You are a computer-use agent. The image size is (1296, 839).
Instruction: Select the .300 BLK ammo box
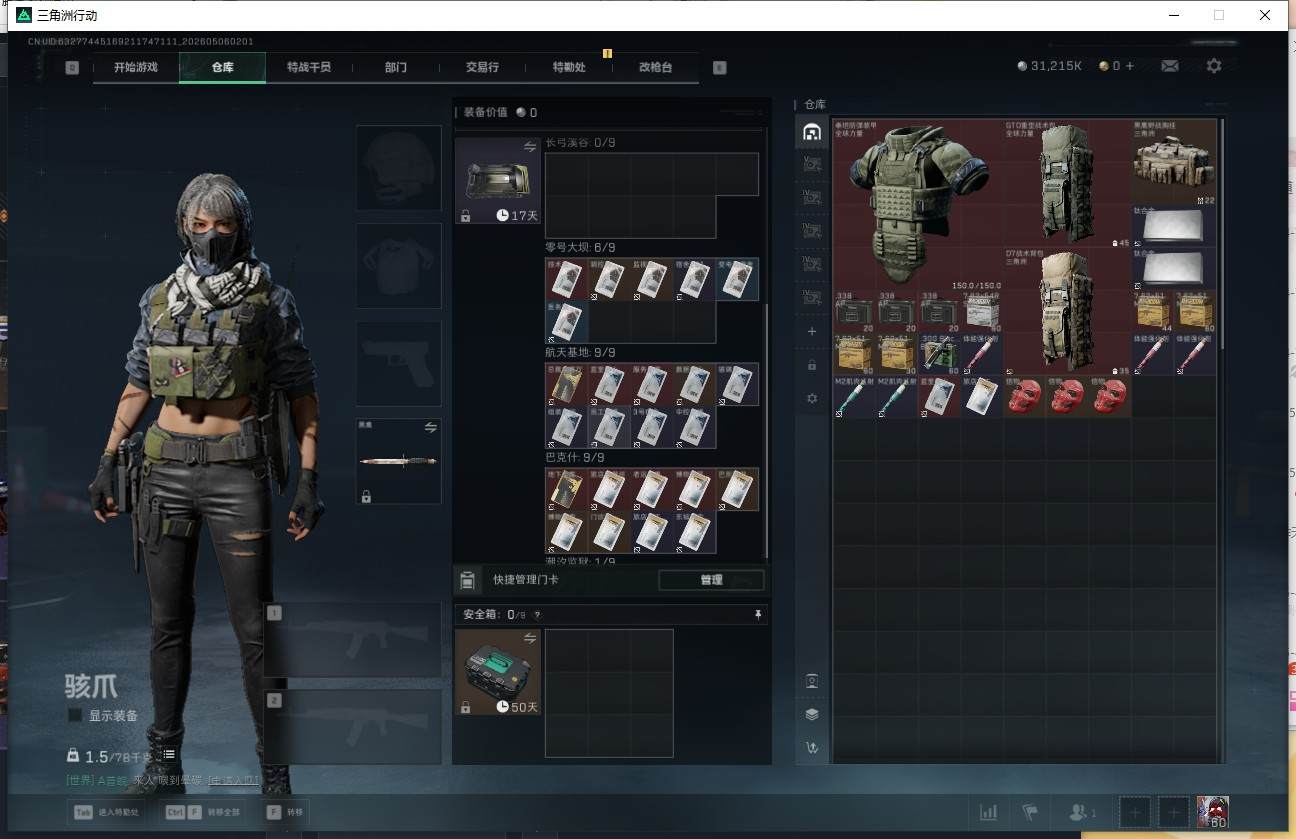[x=939, y=355]
